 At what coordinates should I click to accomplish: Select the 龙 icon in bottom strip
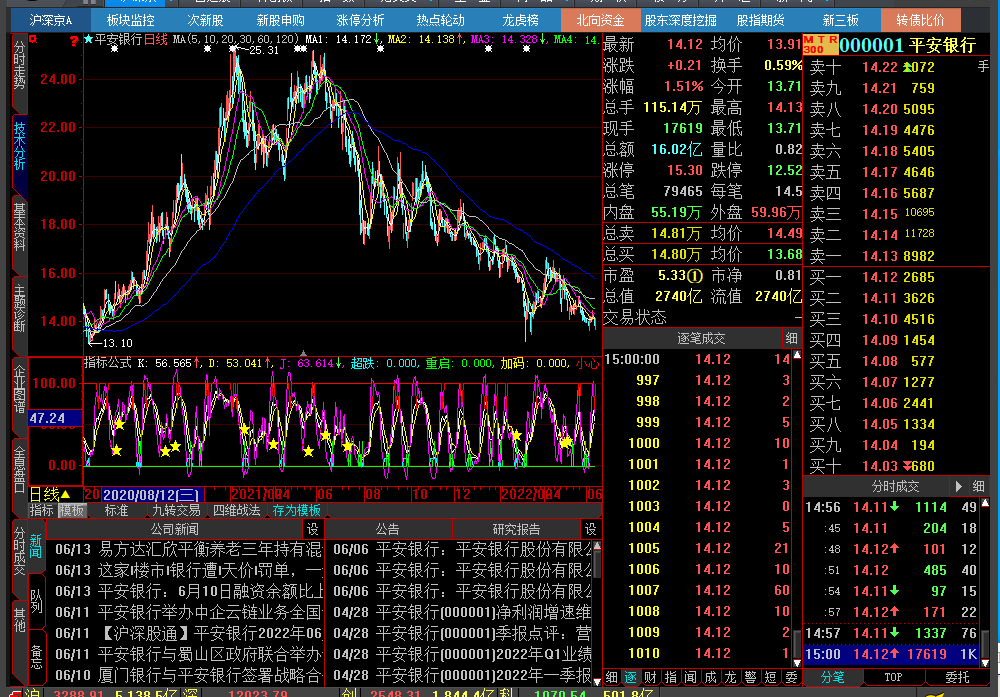coord(731,677)
